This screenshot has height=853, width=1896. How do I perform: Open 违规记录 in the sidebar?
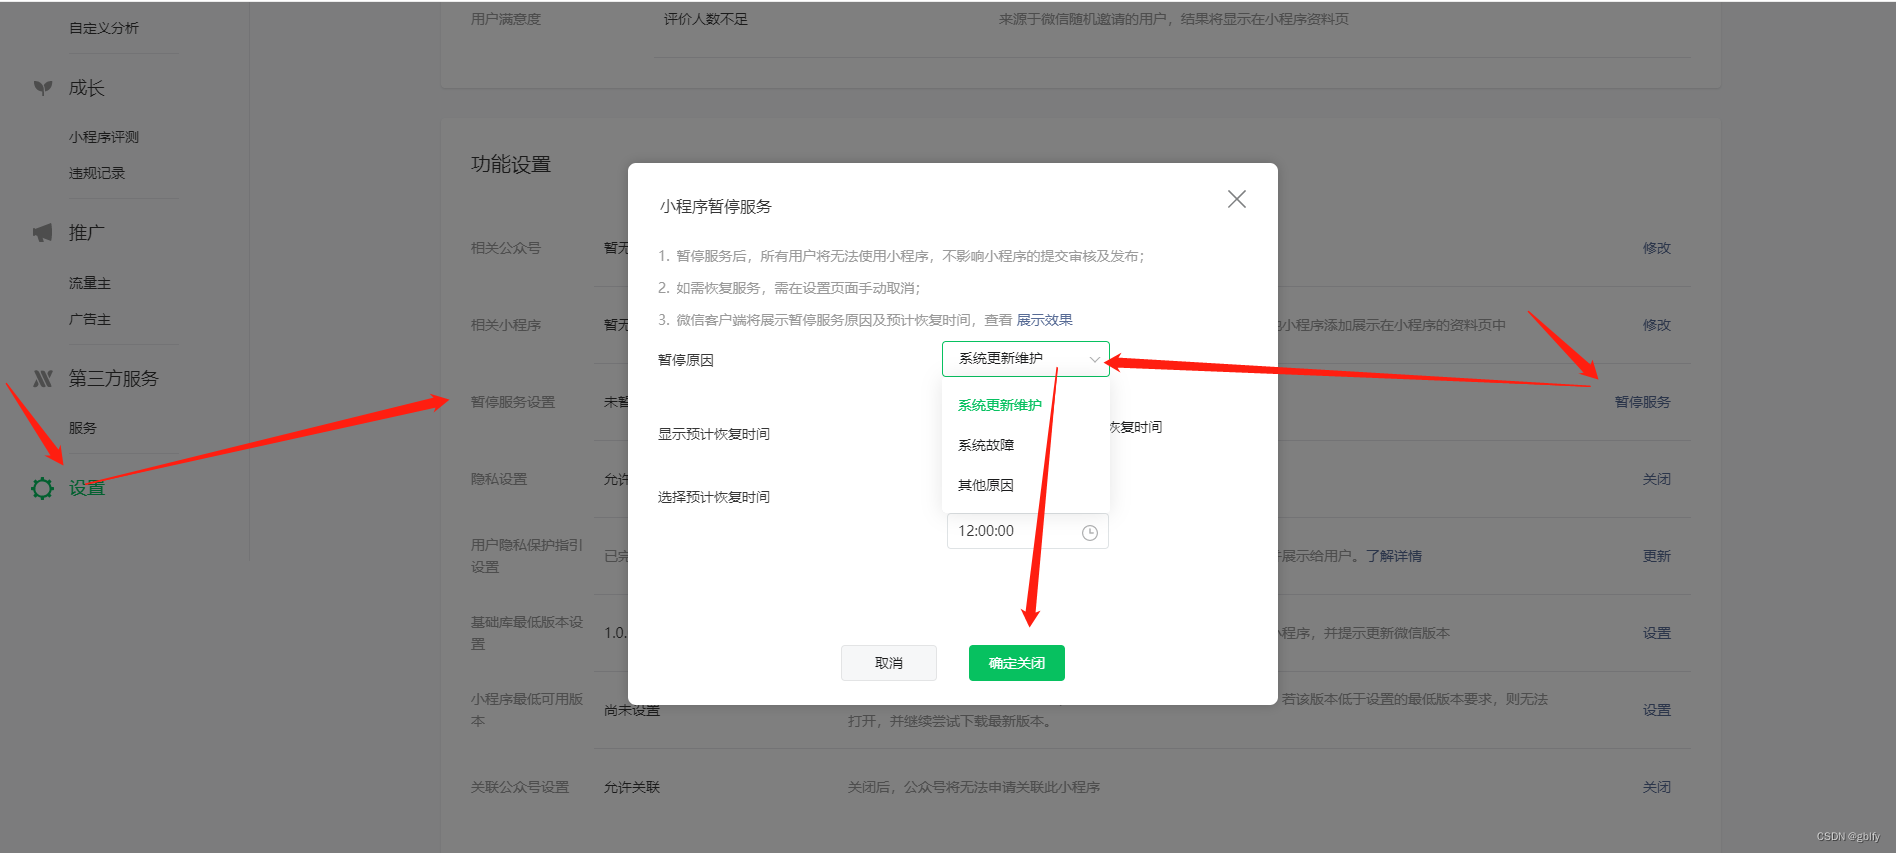(97, 173)
